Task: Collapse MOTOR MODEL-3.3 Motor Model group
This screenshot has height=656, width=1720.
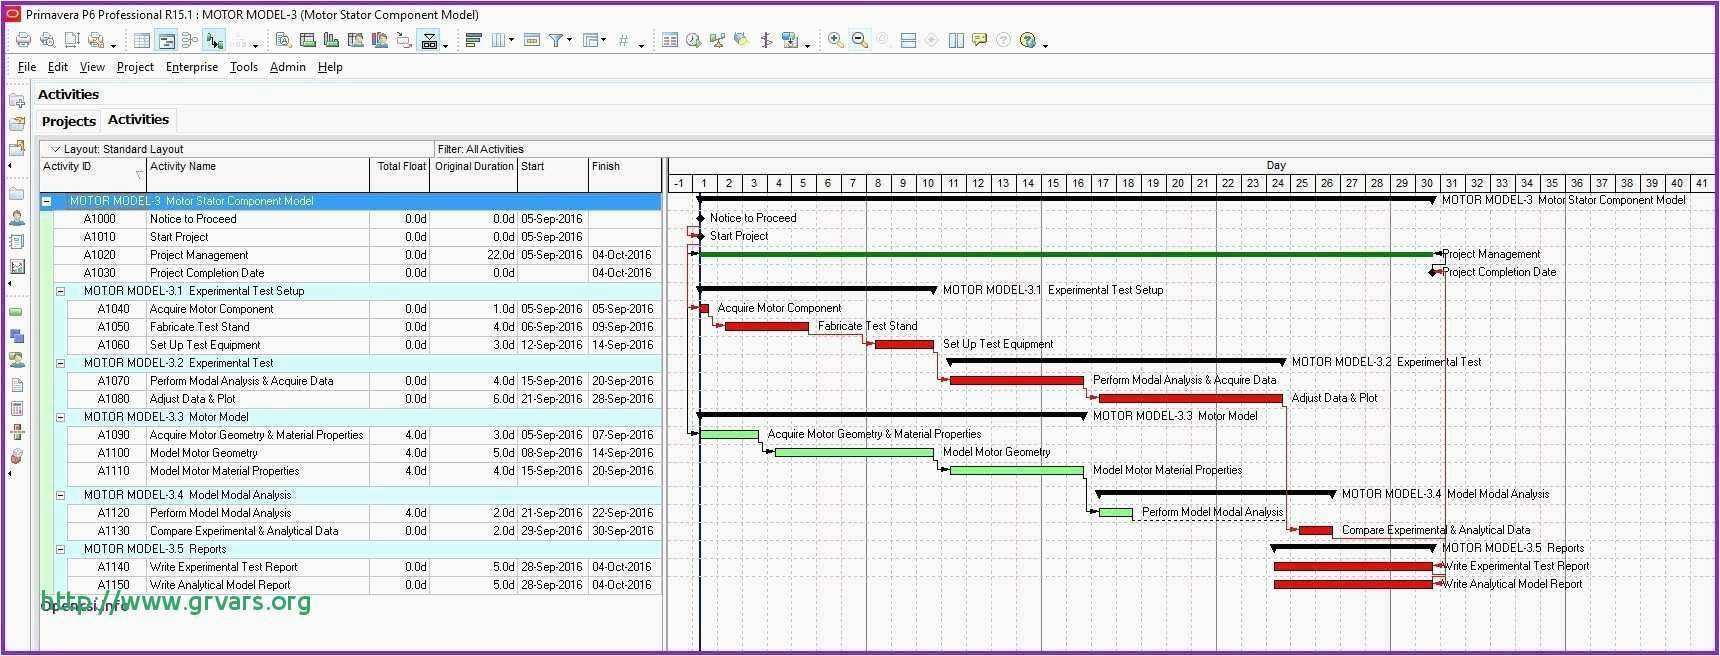Action: 60,417
